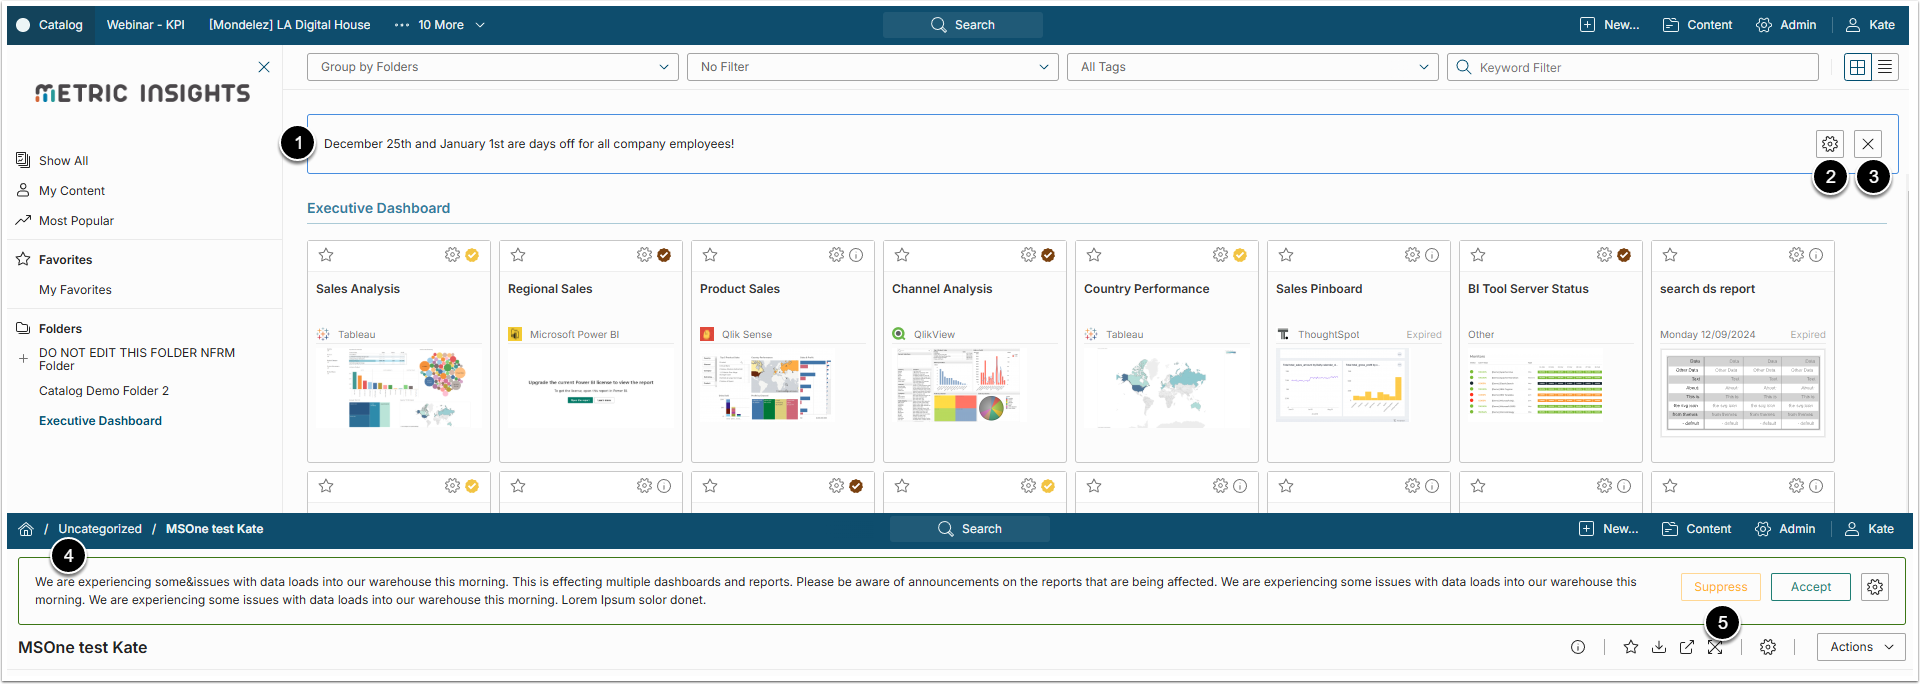Open the Webinar - KPI tab
This screenshot has height=684, width=1920.
point(146,25)
